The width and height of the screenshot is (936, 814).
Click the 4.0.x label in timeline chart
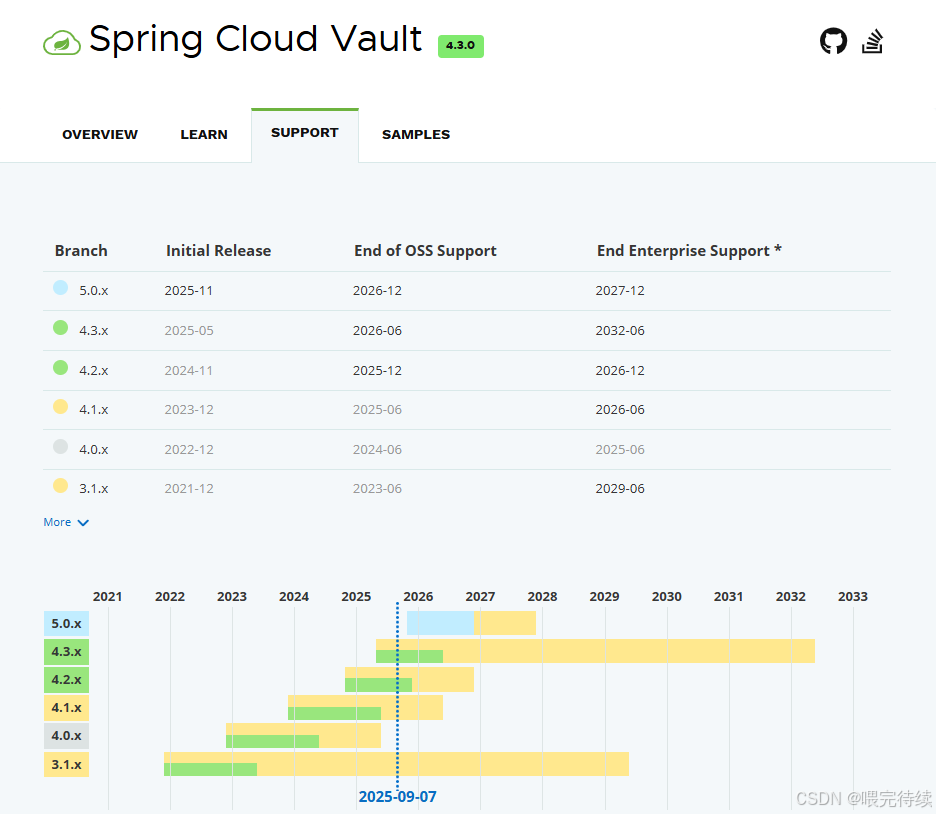[66, 736]
